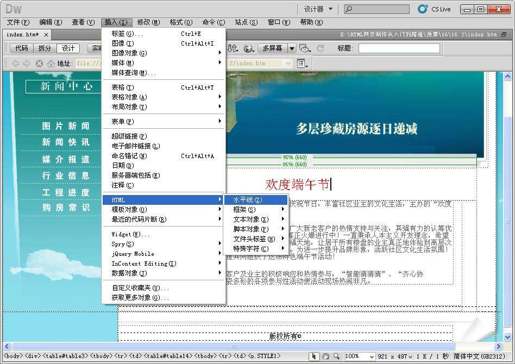Open the 多屏幕 dropdown arrow
Viewport: 515px width, 364px height.
[292, 48]
